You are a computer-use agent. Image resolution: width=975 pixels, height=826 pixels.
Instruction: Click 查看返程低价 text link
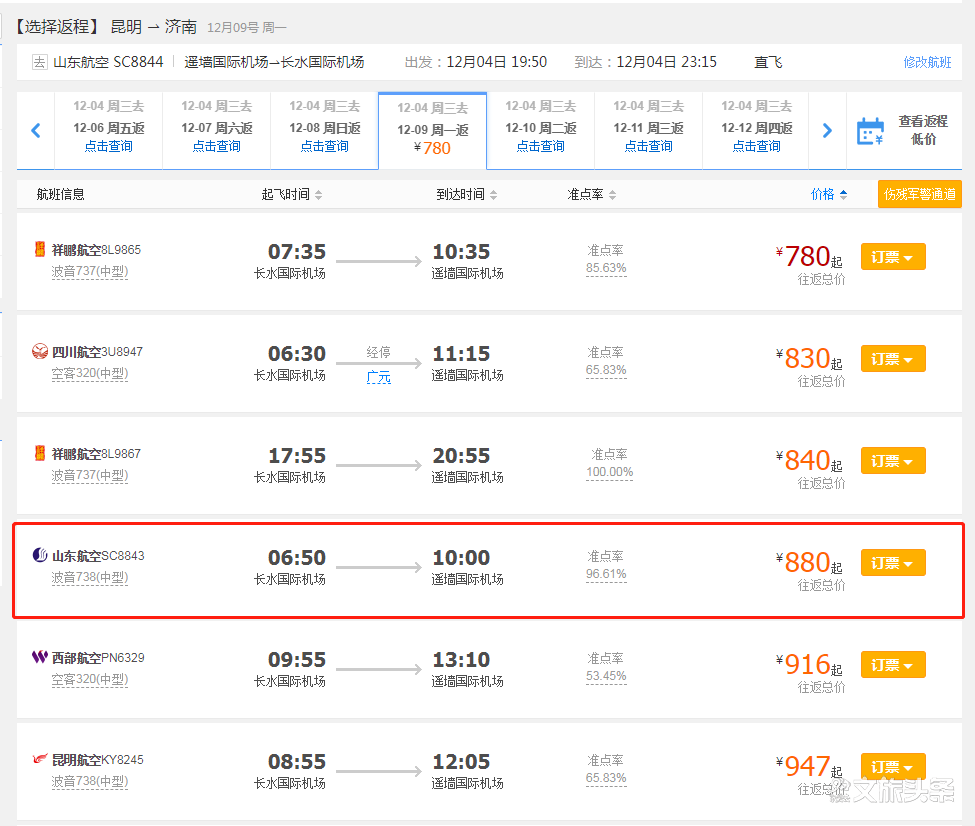(x=923, y=130)
